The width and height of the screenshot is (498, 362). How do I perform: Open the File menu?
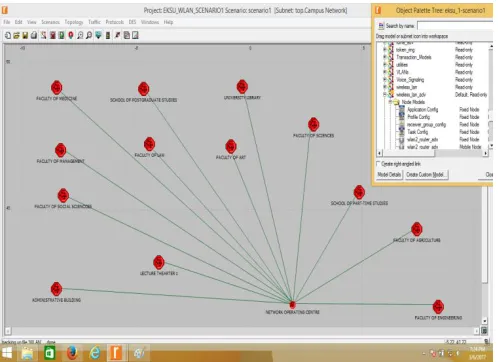[x=7, y=22]
